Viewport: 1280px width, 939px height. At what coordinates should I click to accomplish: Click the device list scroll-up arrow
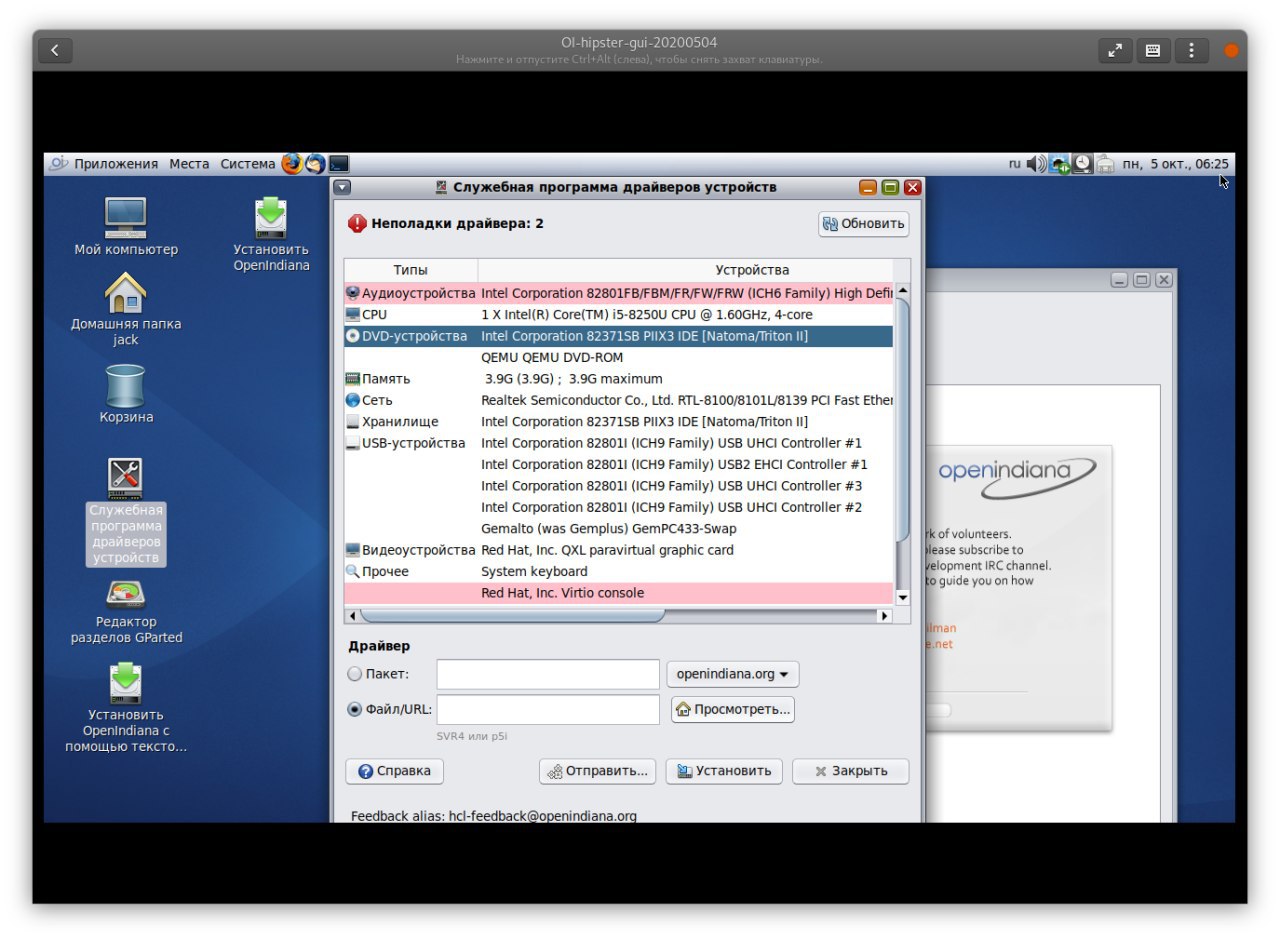point(902,291)
